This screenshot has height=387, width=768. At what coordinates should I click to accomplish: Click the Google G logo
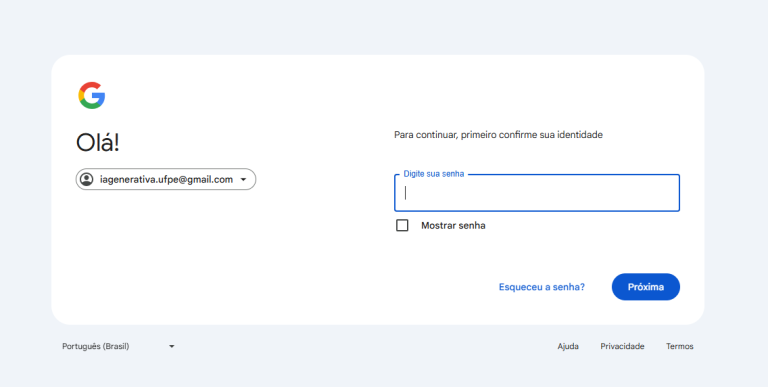(92, 95)
